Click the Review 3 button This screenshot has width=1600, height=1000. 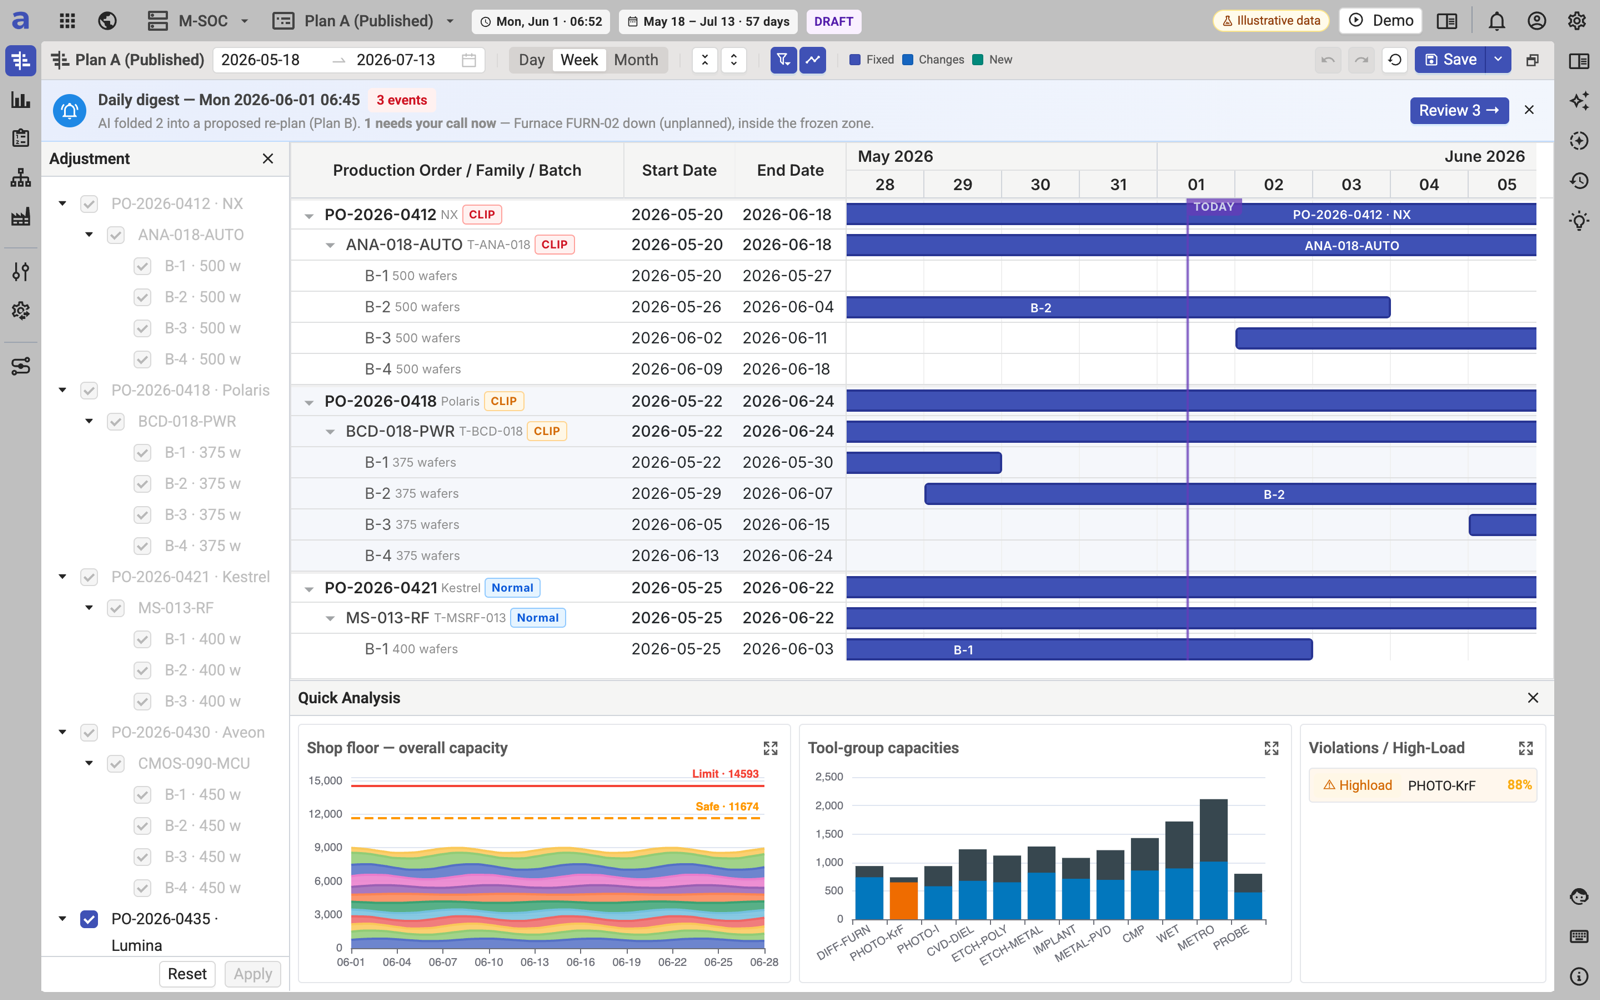[1459, 110]
